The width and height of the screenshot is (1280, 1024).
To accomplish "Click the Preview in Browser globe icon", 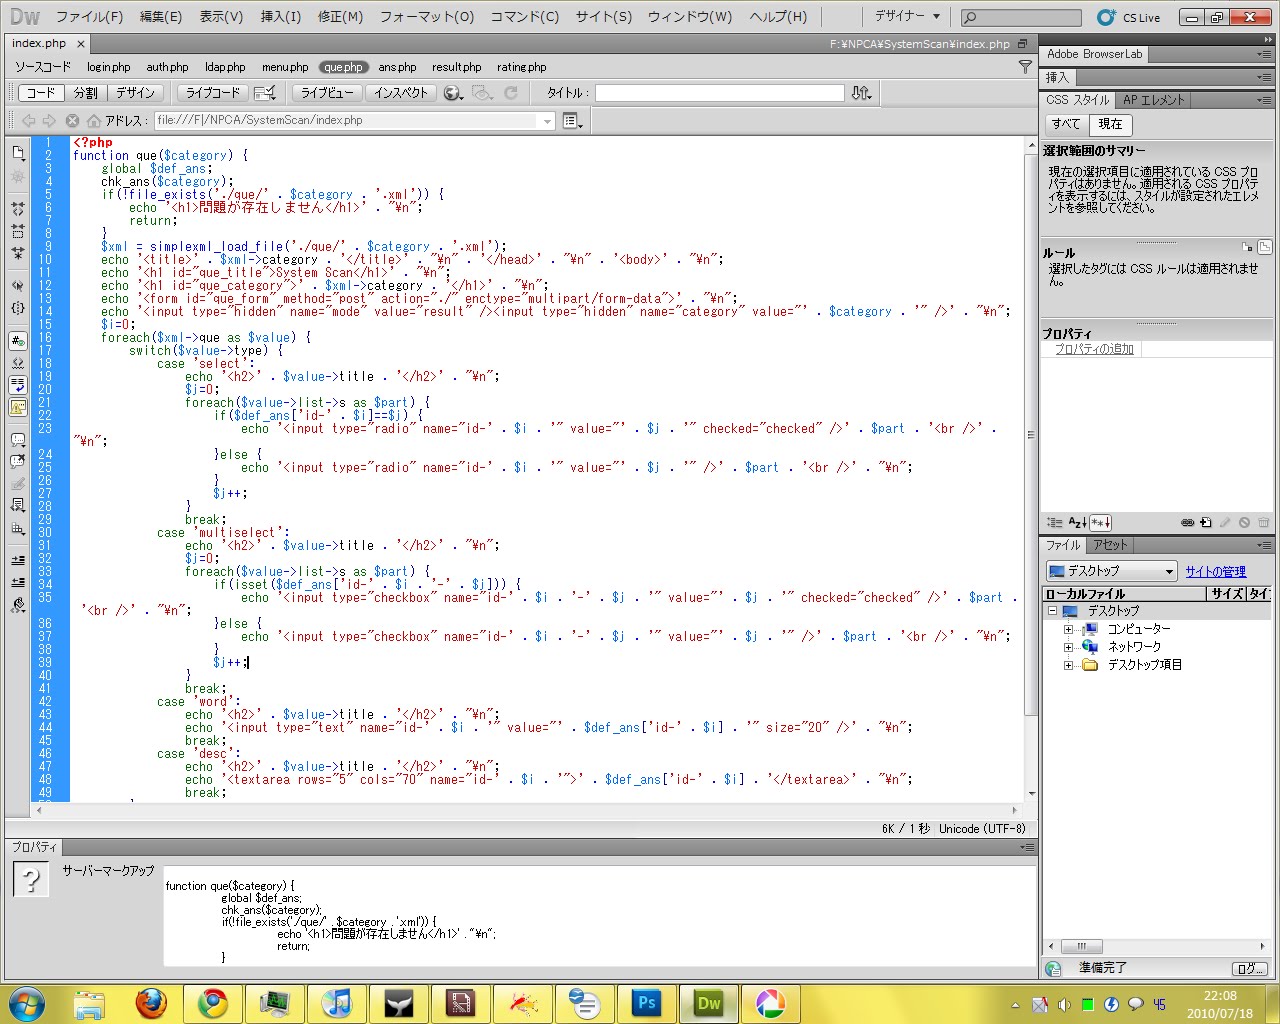I will pyautogui.click(x=453, y=93).
